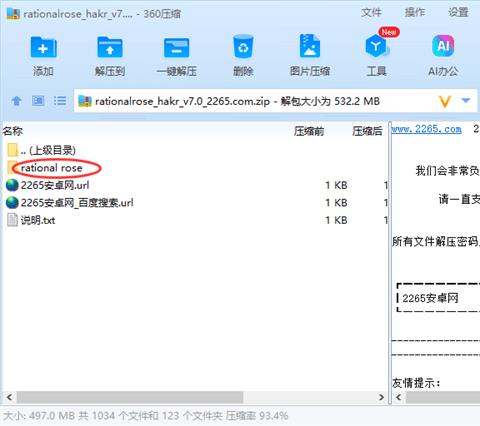Select the 一键解压 one-click extract icon
This screenshot has width=480, height=426.
(176, 48)
